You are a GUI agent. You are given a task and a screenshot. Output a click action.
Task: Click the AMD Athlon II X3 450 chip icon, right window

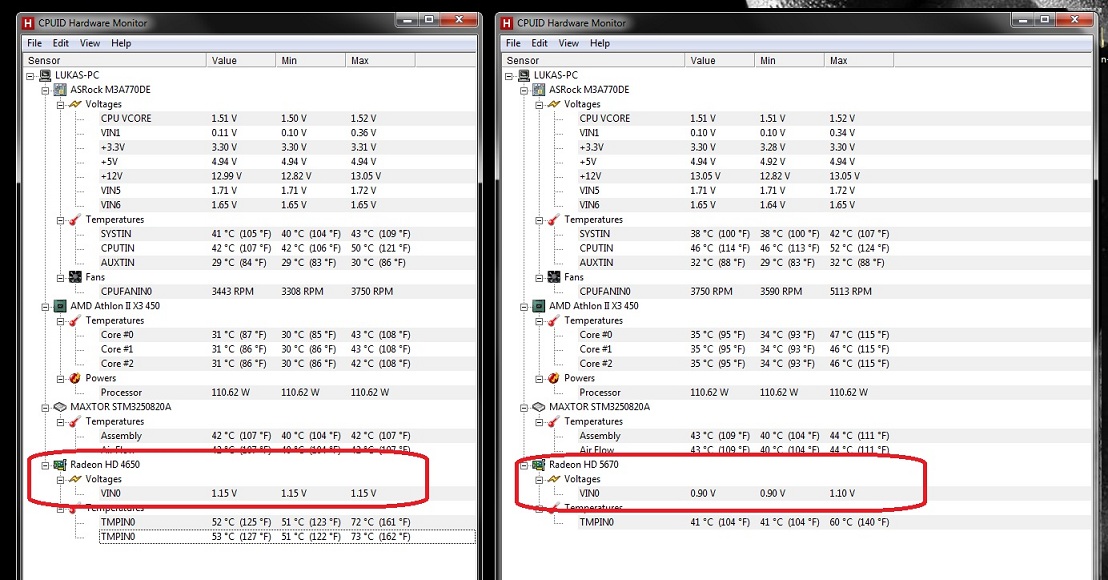tap(539, 306)
